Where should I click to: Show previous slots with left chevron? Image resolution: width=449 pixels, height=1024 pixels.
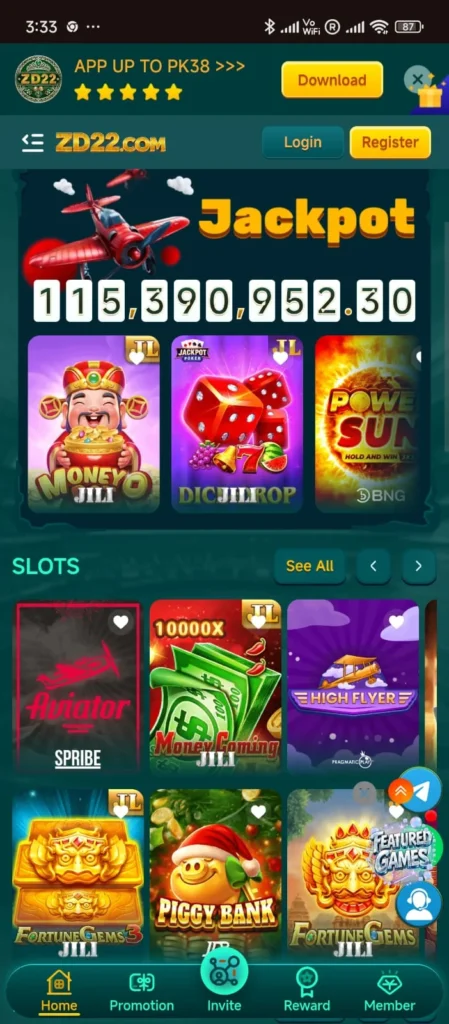tap(373, 566)
